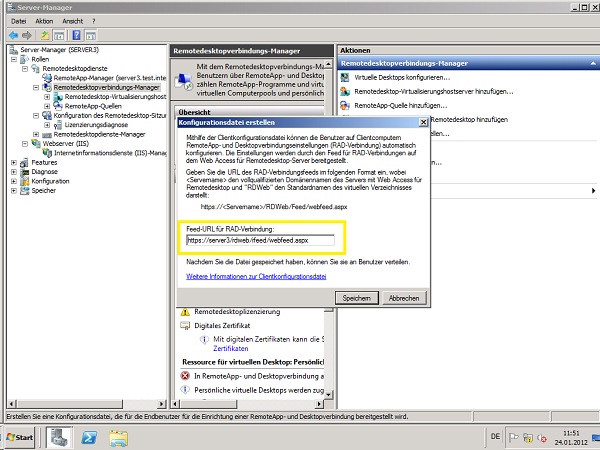Image resolution: width=600 pixels, height=450 pixels.
Task: Collapse the Webserver (IIS) tree node
Action: point(25,144)
